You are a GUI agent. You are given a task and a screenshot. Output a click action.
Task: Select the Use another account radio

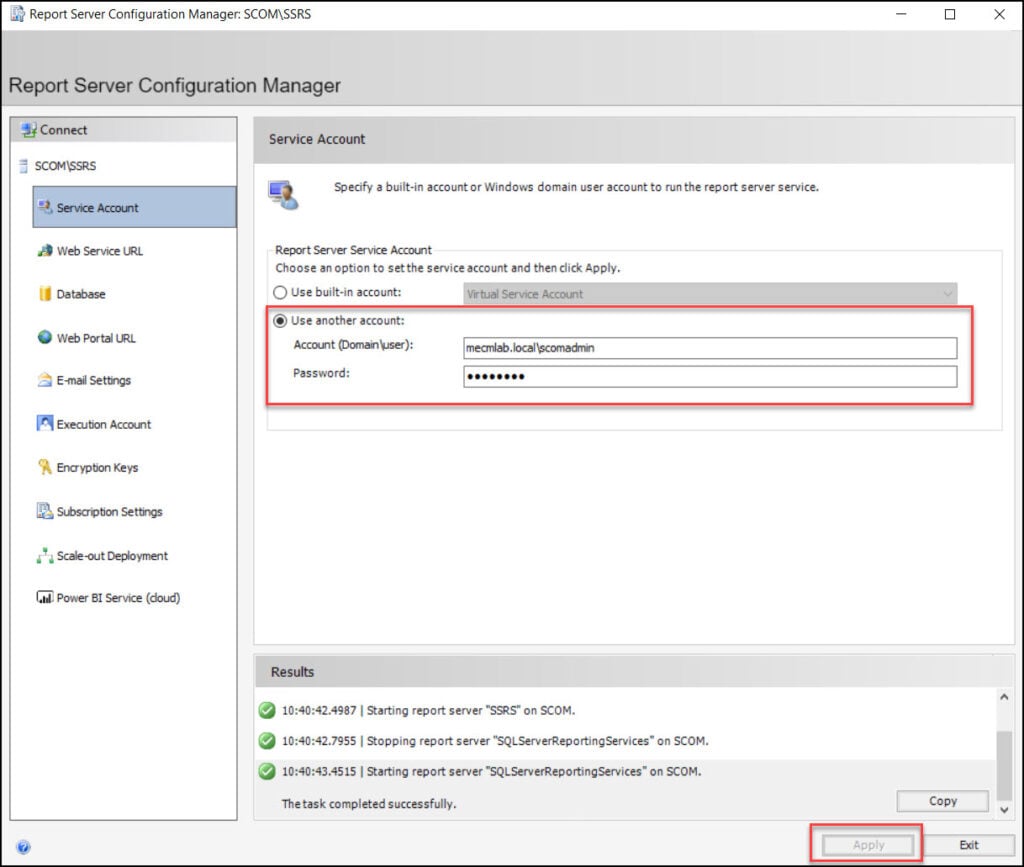pyautogui.click(x=280, y=321)
